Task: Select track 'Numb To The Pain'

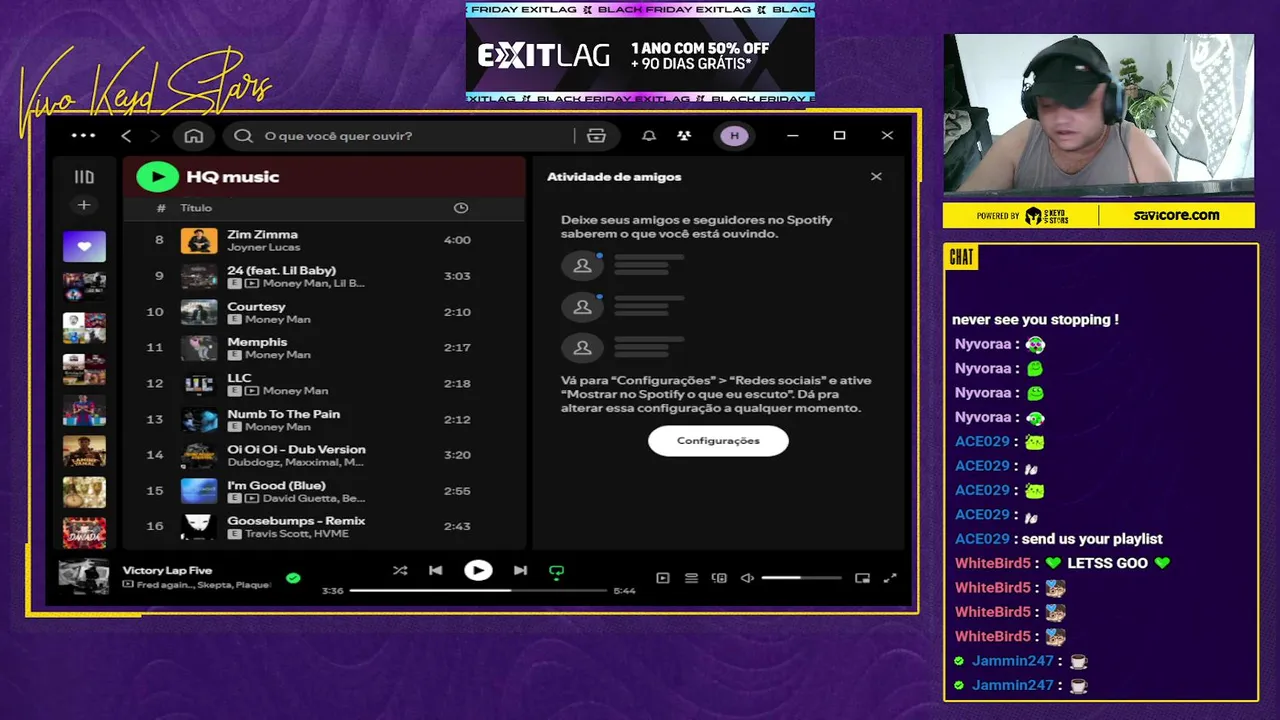Action: coord(325,419)
